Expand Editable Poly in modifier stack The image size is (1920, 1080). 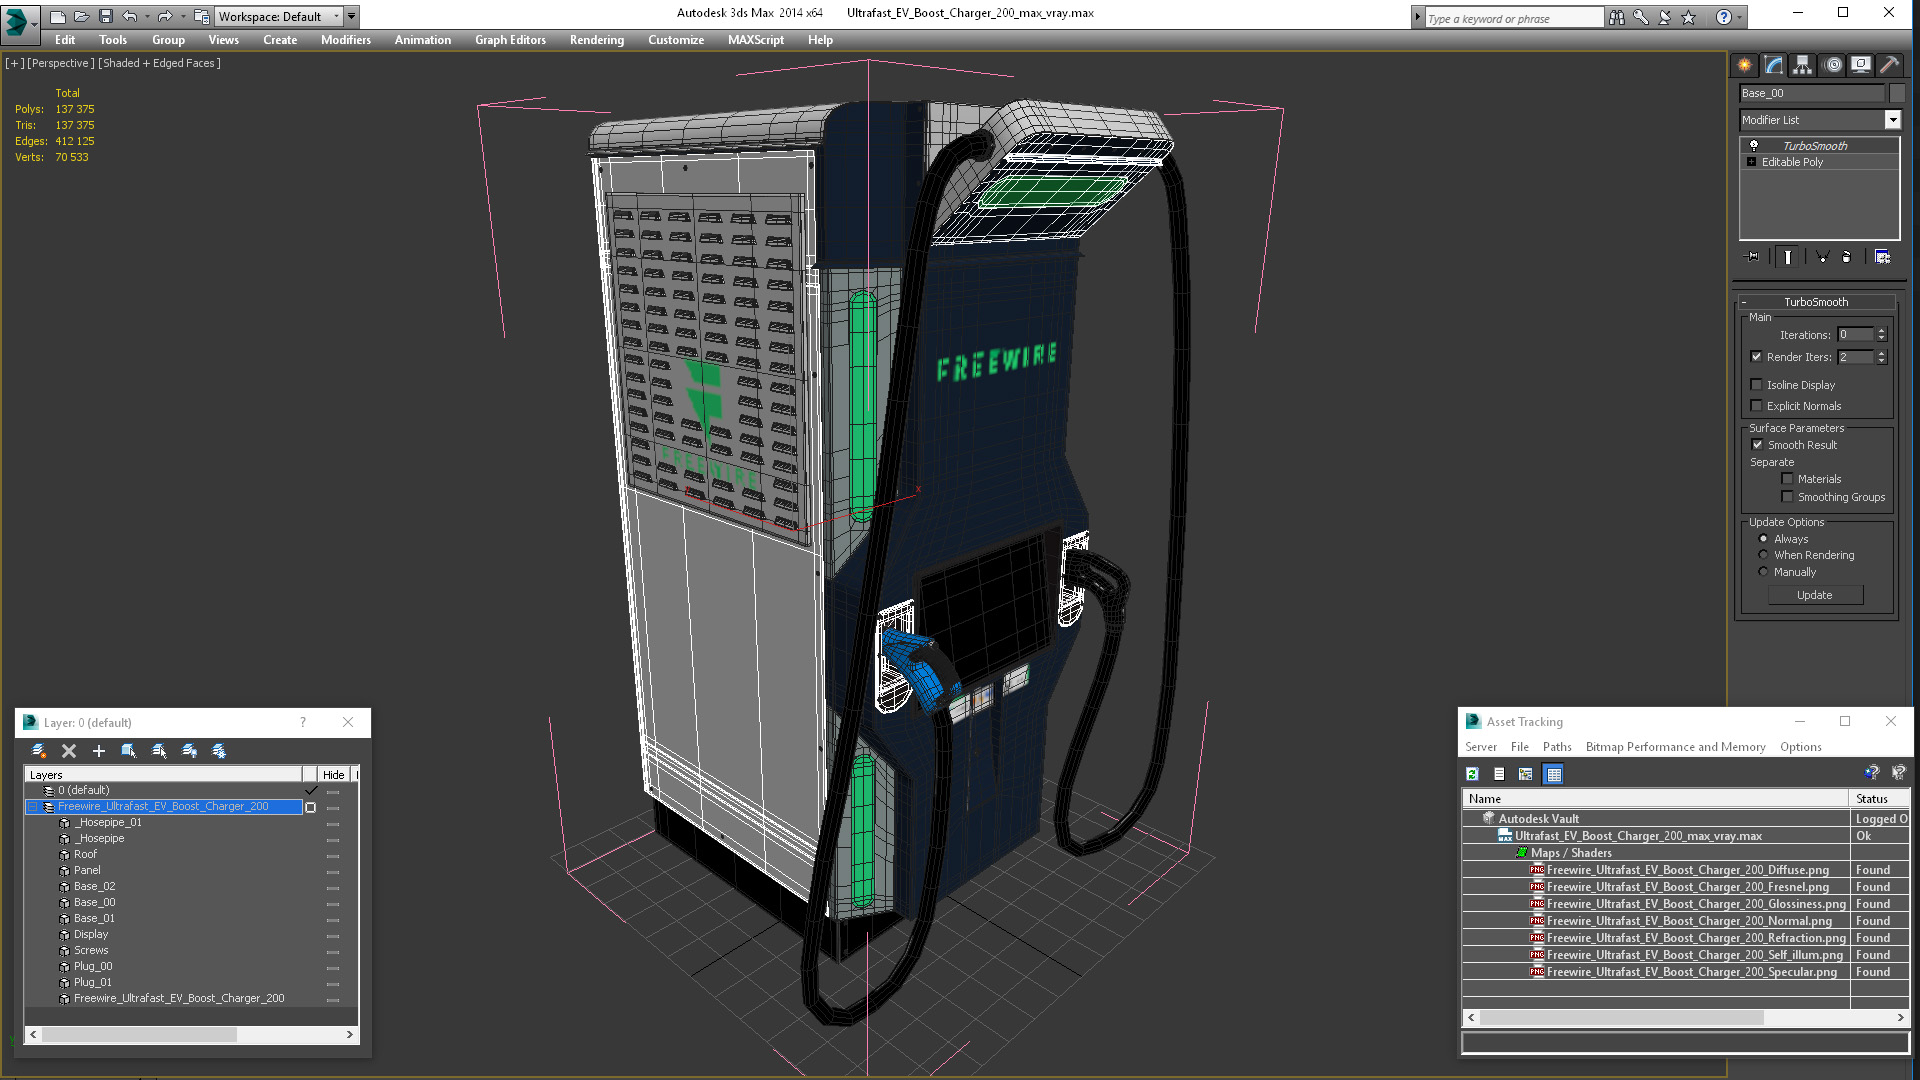pyautogui.click(x=1752, y=162)
